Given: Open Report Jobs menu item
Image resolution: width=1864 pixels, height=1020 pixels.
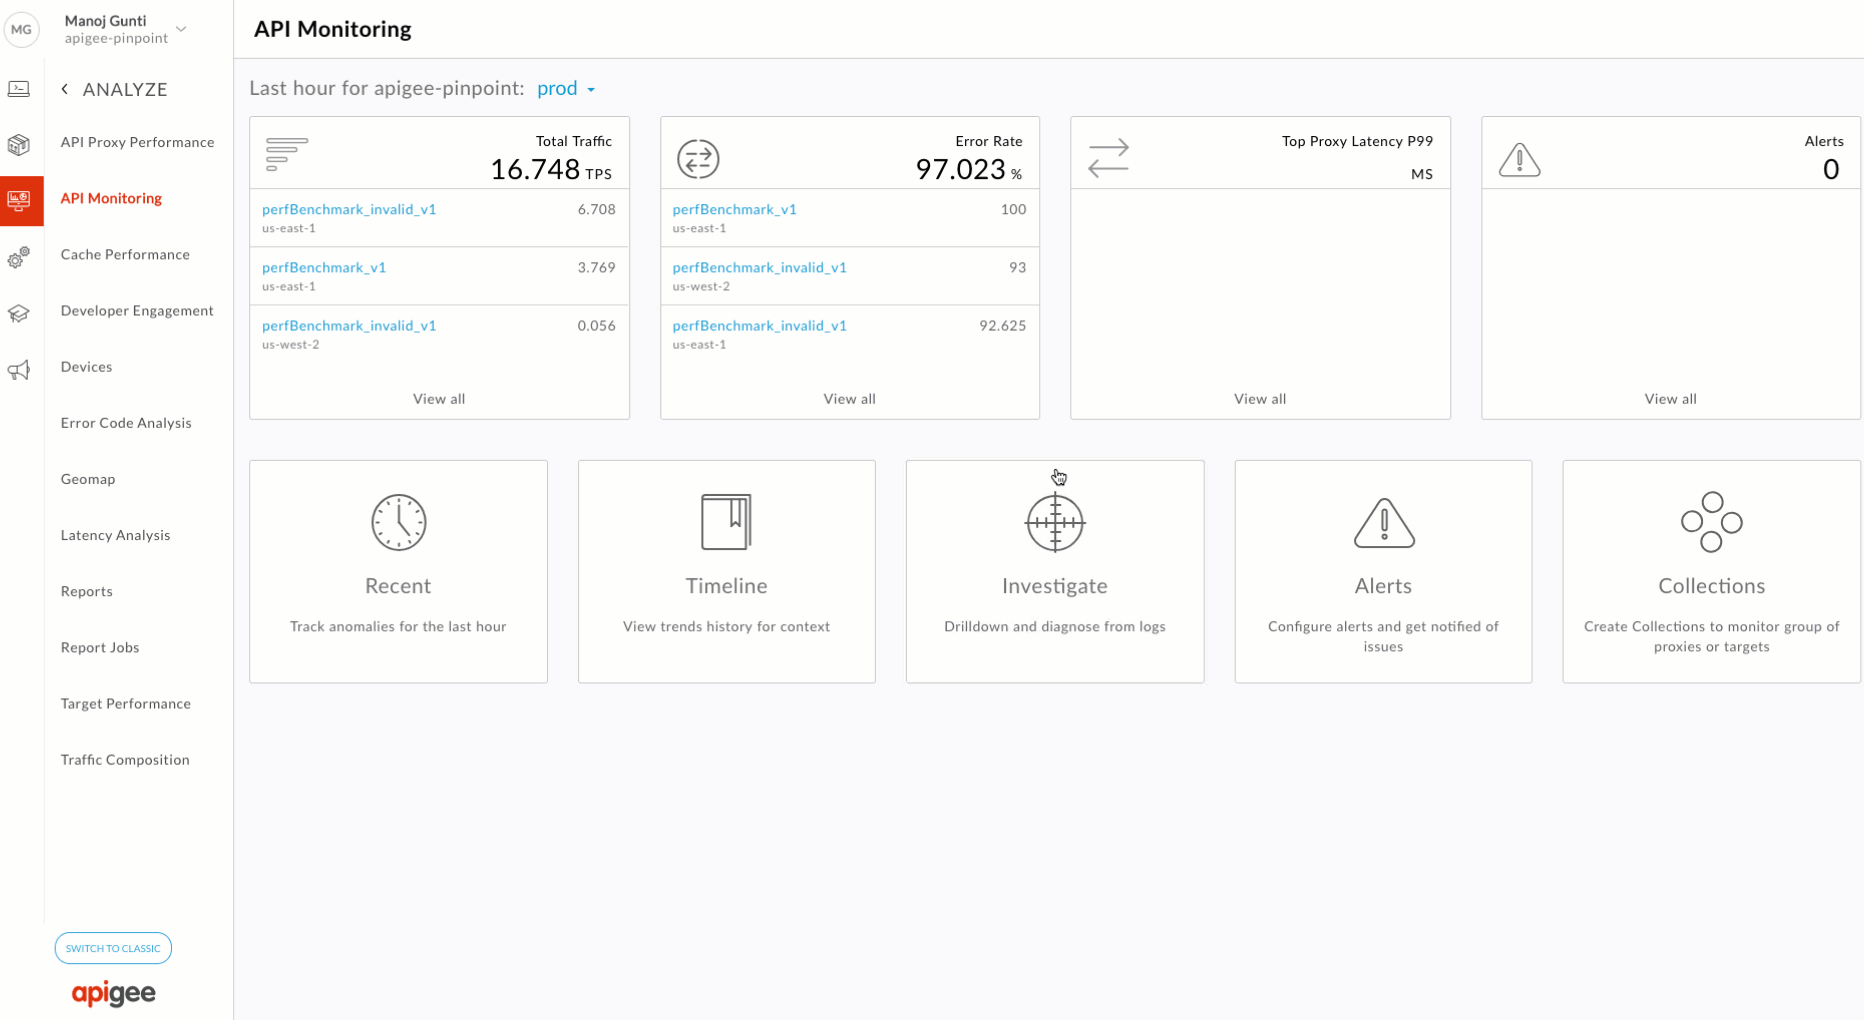Looking at the screenshot, I should click(x=100, y=647).
